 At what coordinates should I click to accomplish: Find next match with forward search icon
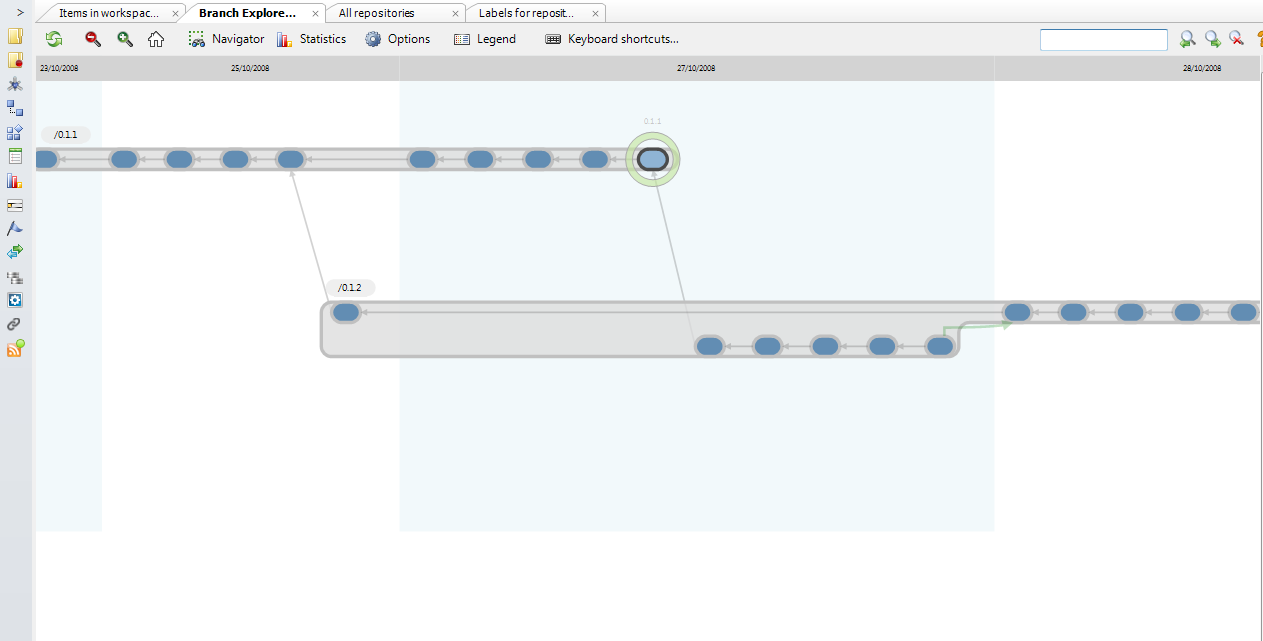(x=1212, y=39)
